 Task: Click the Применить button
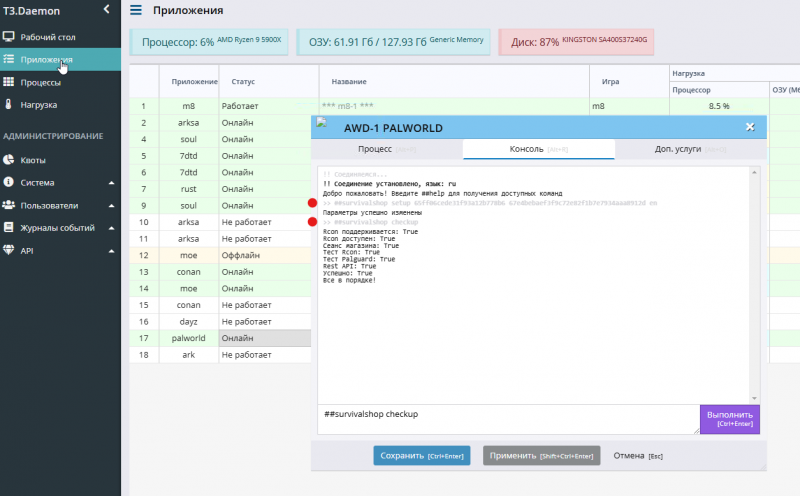tap(541, 456)
